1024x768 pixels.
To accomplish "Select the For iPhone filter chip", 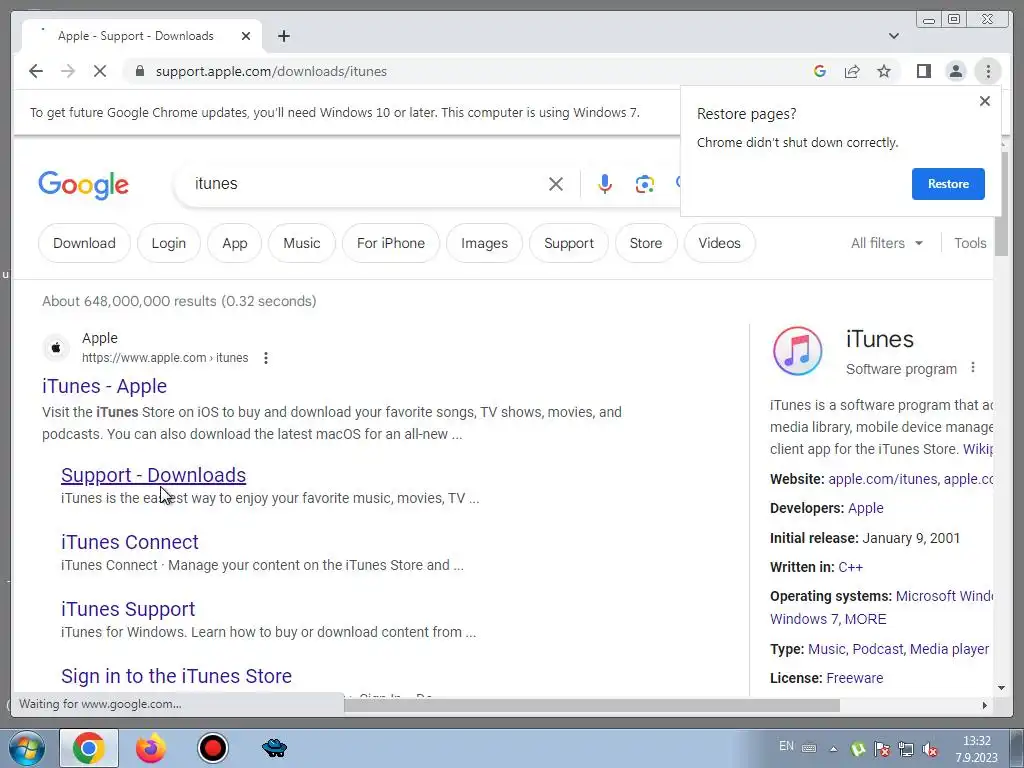I will [x=391, y=243].
